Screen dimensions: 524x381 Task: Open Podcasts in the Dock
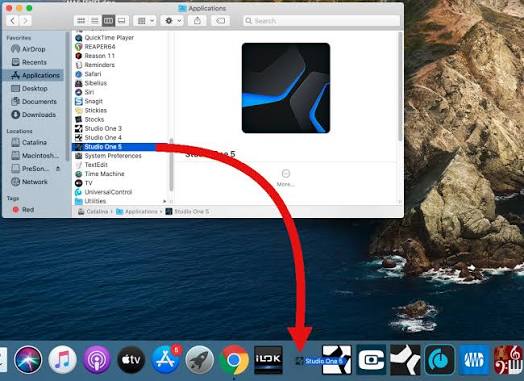97,360
